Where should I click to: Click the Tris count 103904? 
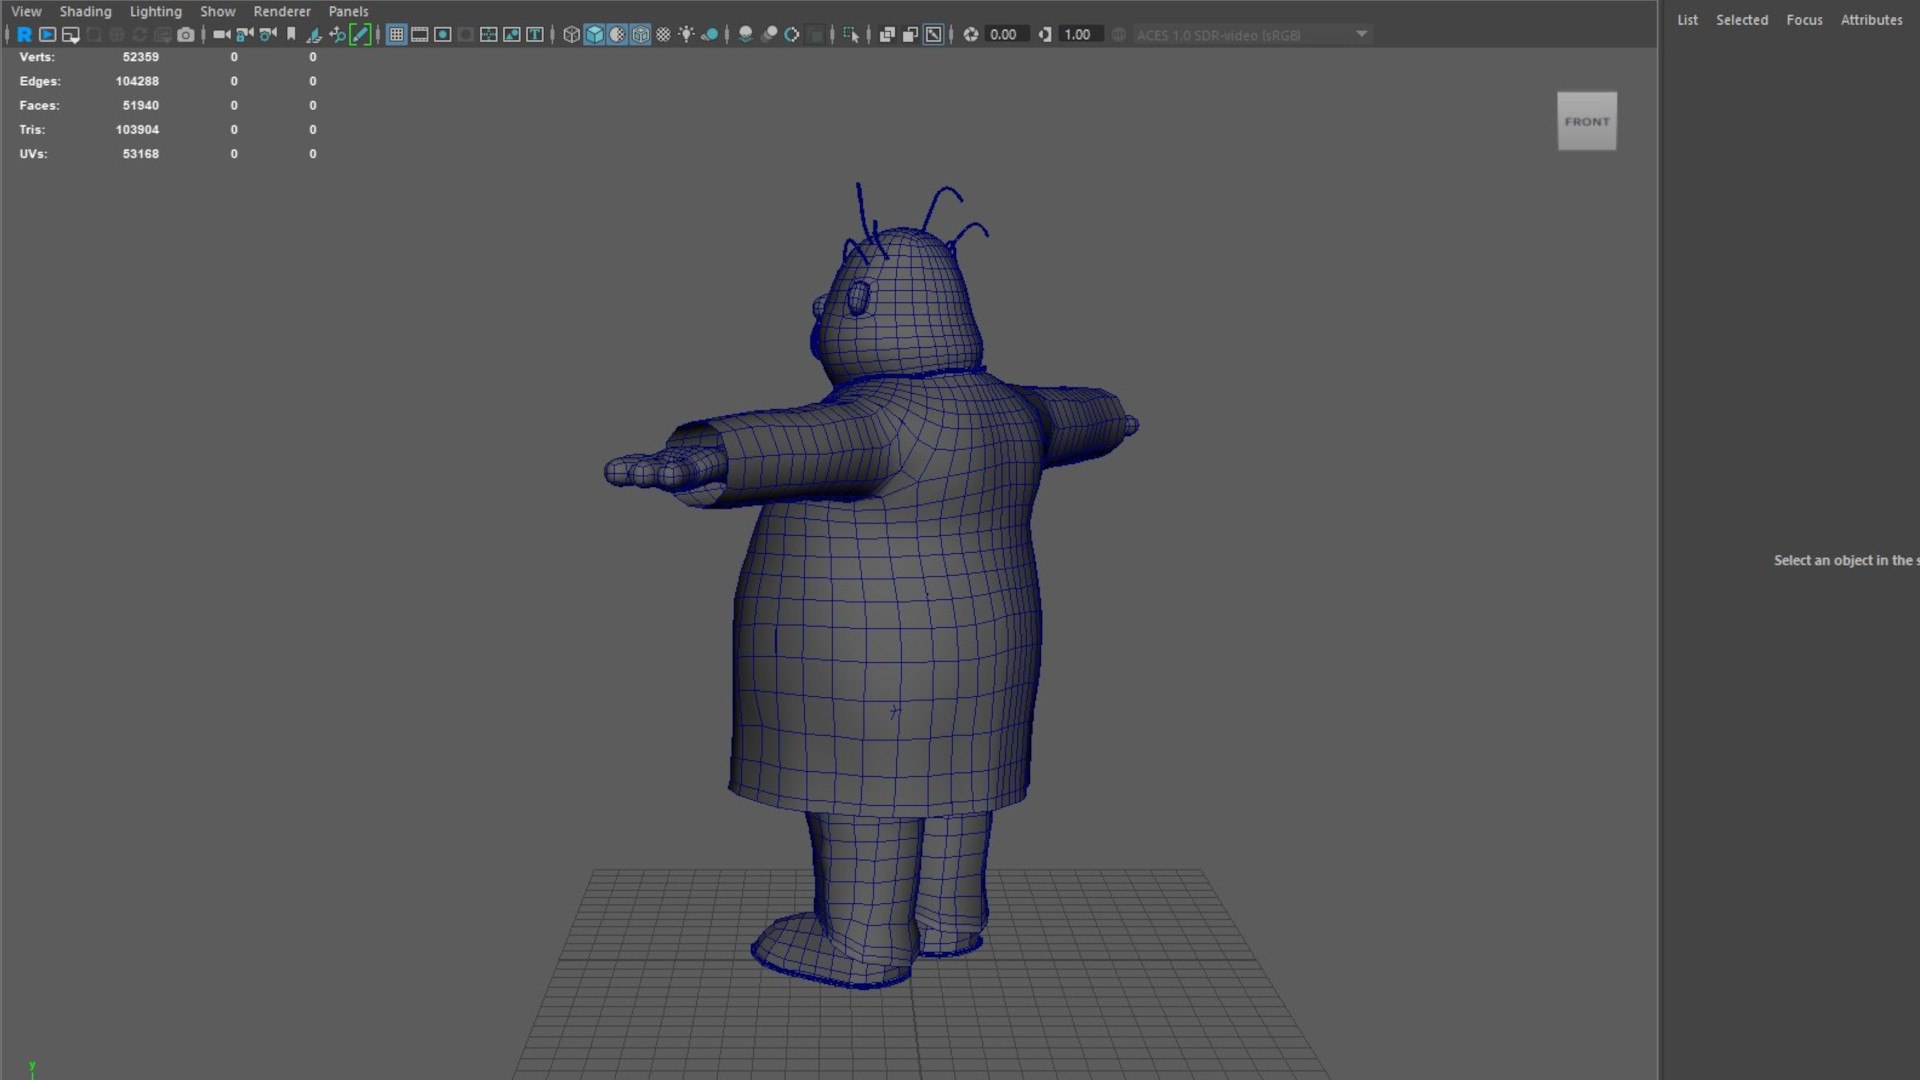pyautogui.click(x=137, y=129)
